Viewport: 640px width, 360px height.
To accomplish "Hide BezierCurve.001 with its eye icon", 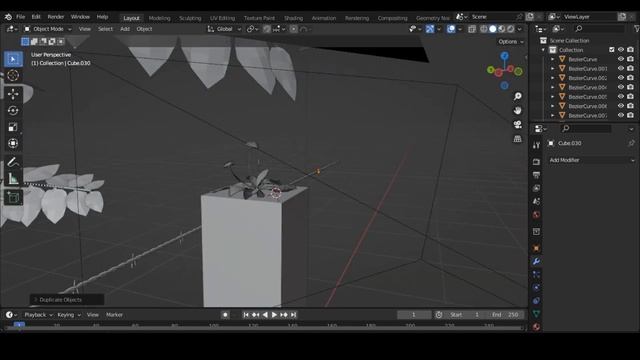I will coord(621,69).
